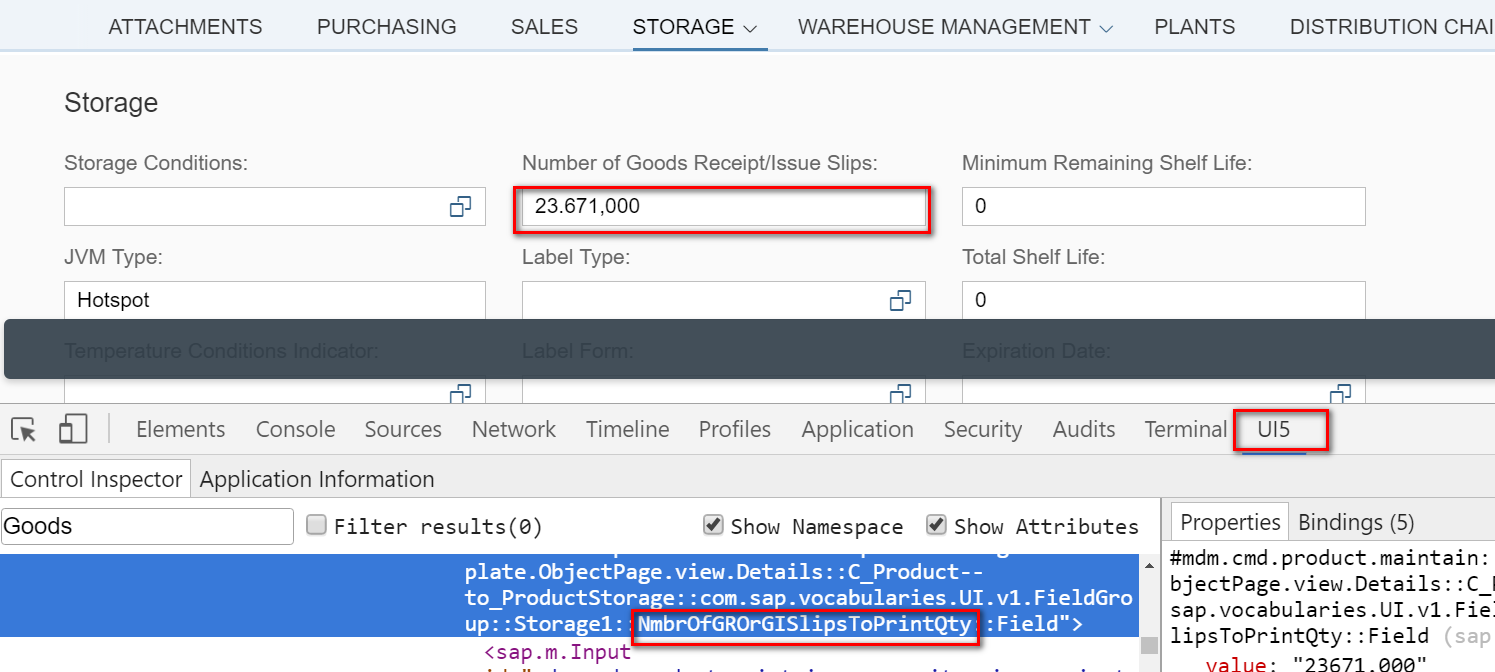1495x672 pixels.
Task: Open value help icon for Temperature Conditions Indicator
Action: [x=460, y=393]
